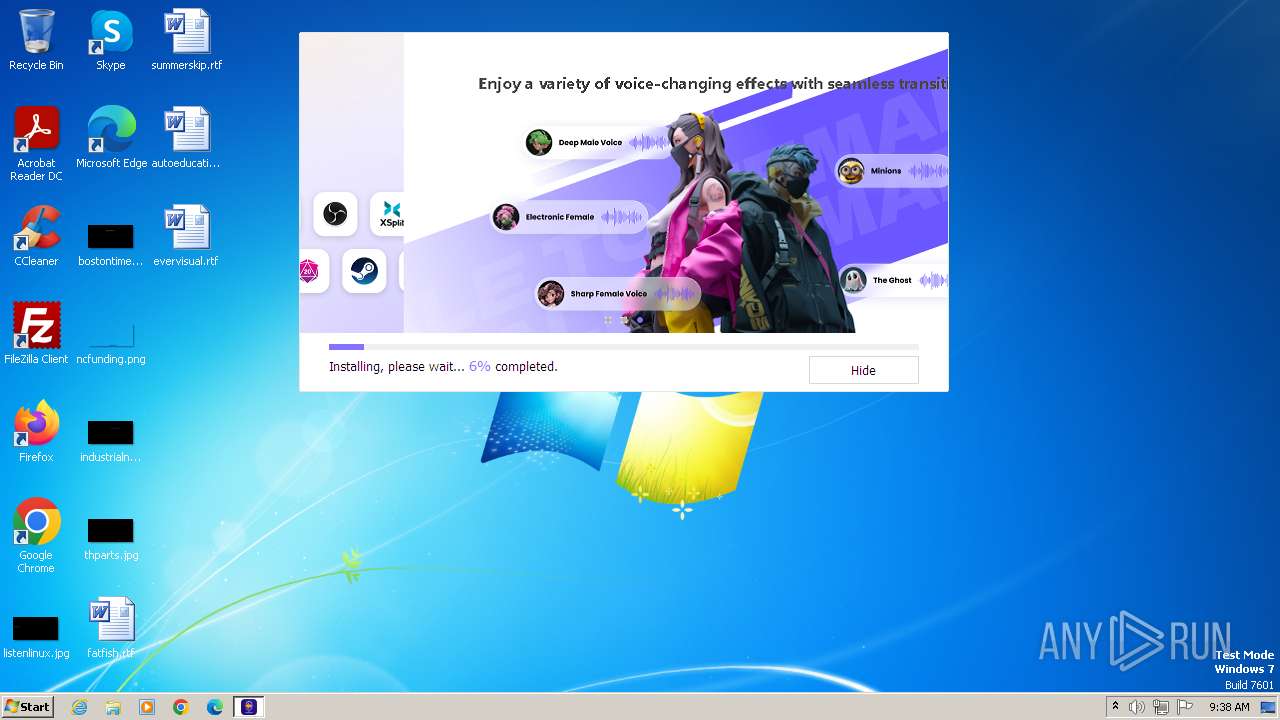The height and width of the screenshot is (720, 1280).
Task: Open Edge from the taskbar
Action: [x=215, y=707]
